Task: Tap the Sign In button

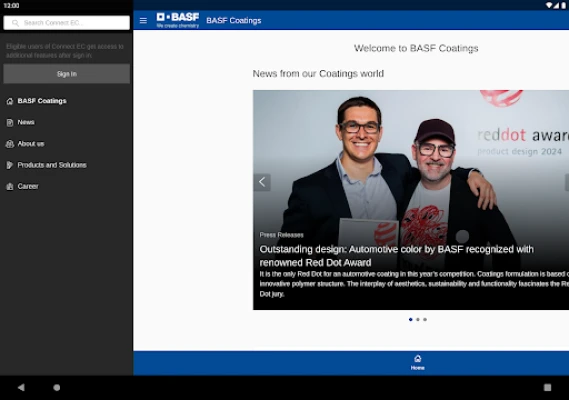Action: point(66,74)
